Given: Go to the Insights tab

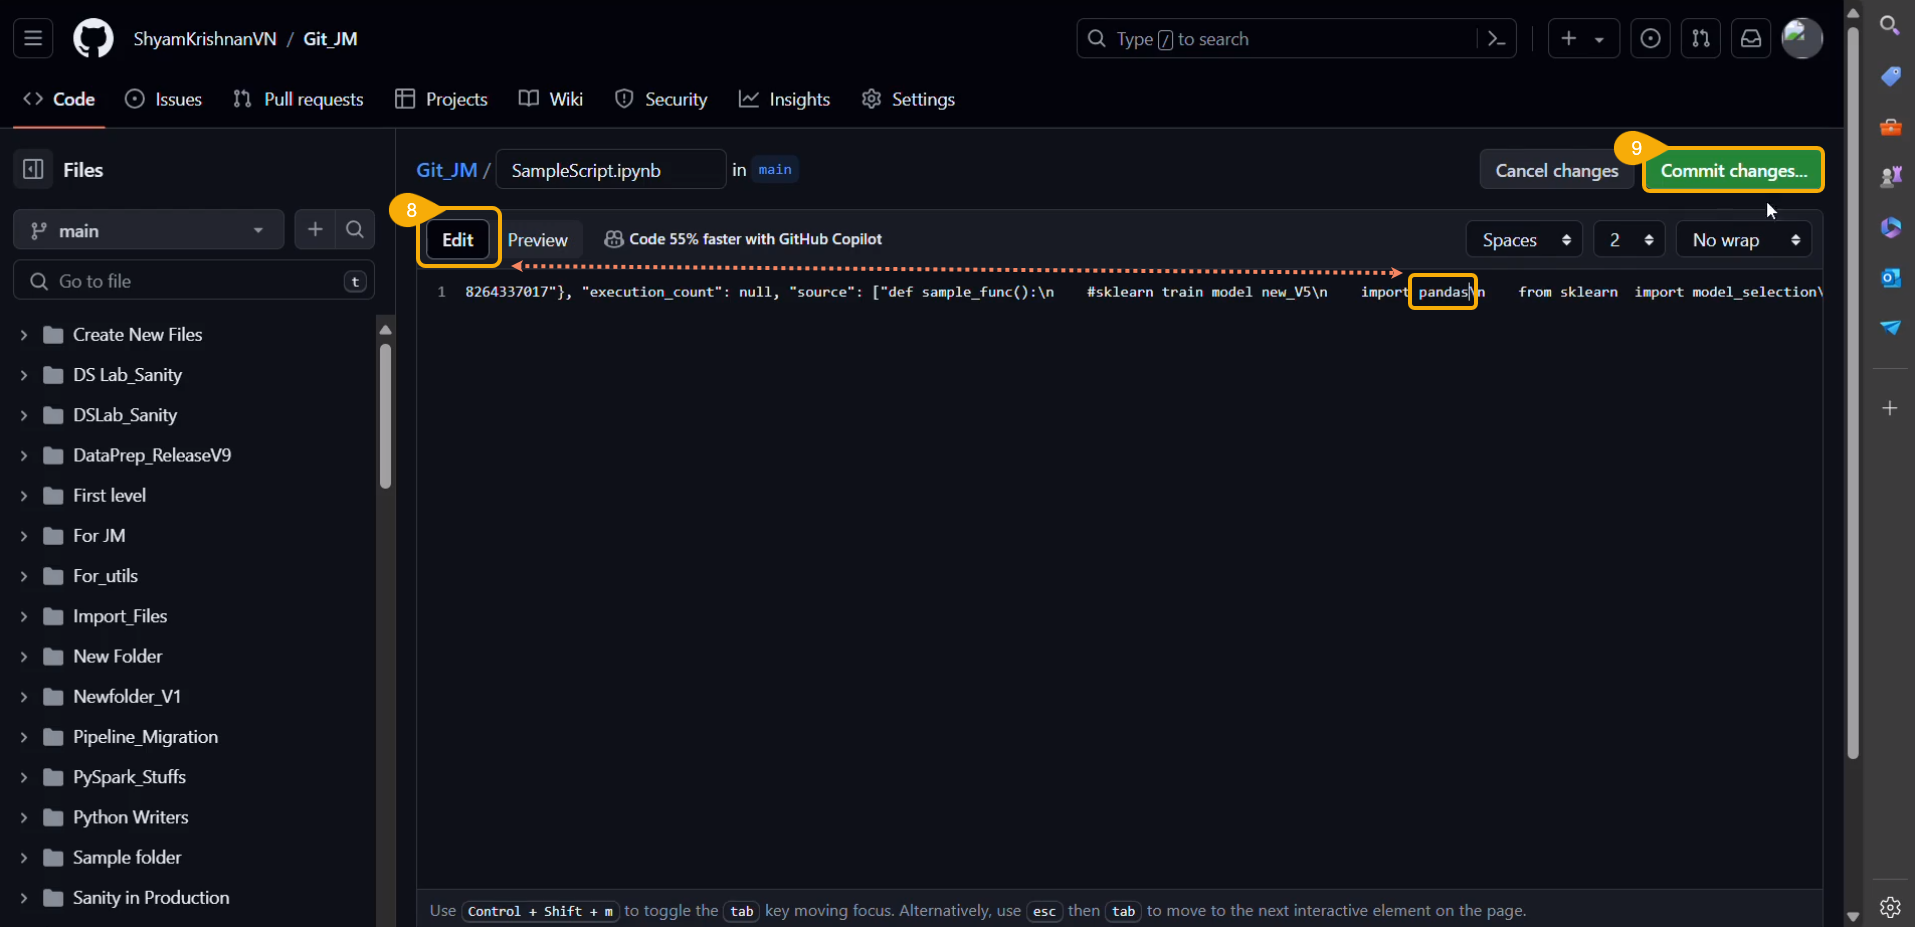Looking at the screenshot, I should (785, 99).
